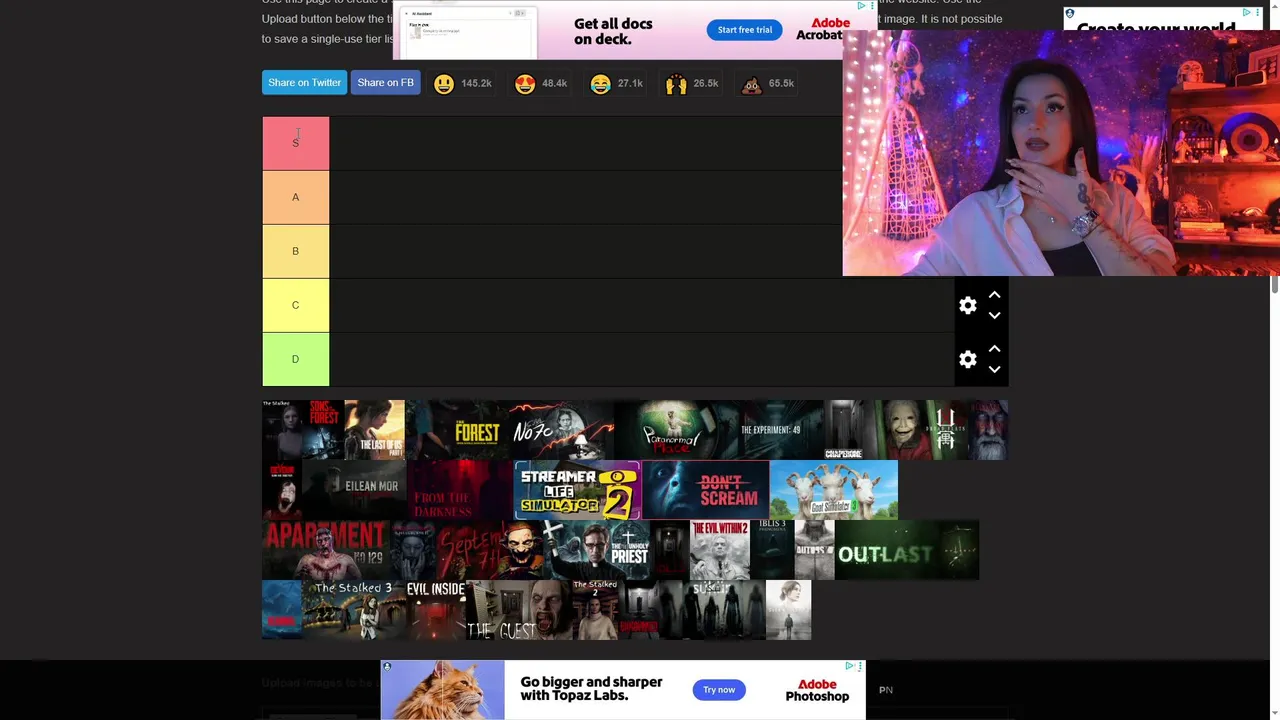Click the laughing face reaction emoji
The image size is (1280, 720).
point(600,84)
